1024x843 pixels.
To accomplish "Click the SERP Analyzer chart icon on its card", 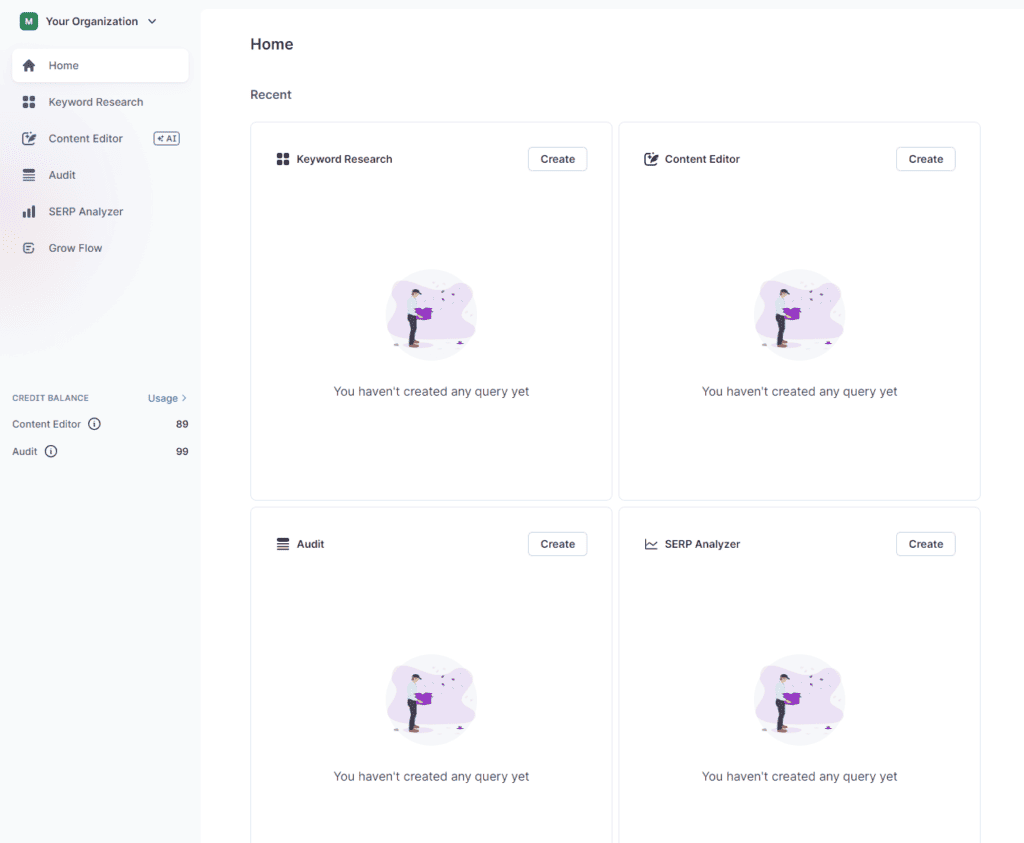I will click(649, 543).
